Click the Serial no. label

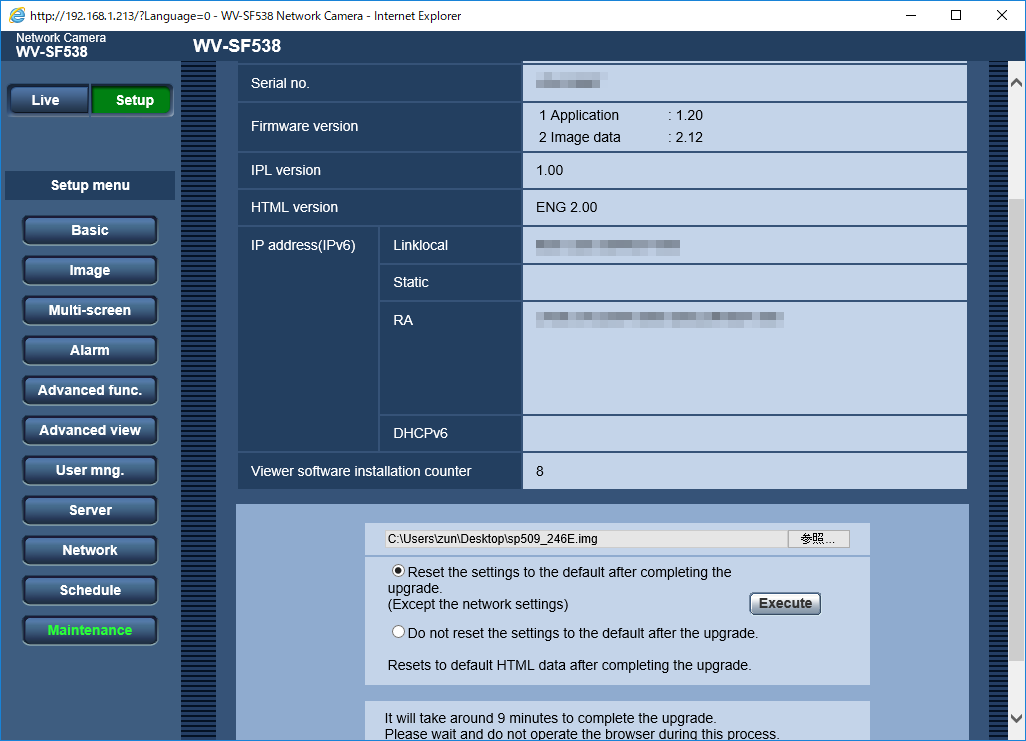pos(280,83)
